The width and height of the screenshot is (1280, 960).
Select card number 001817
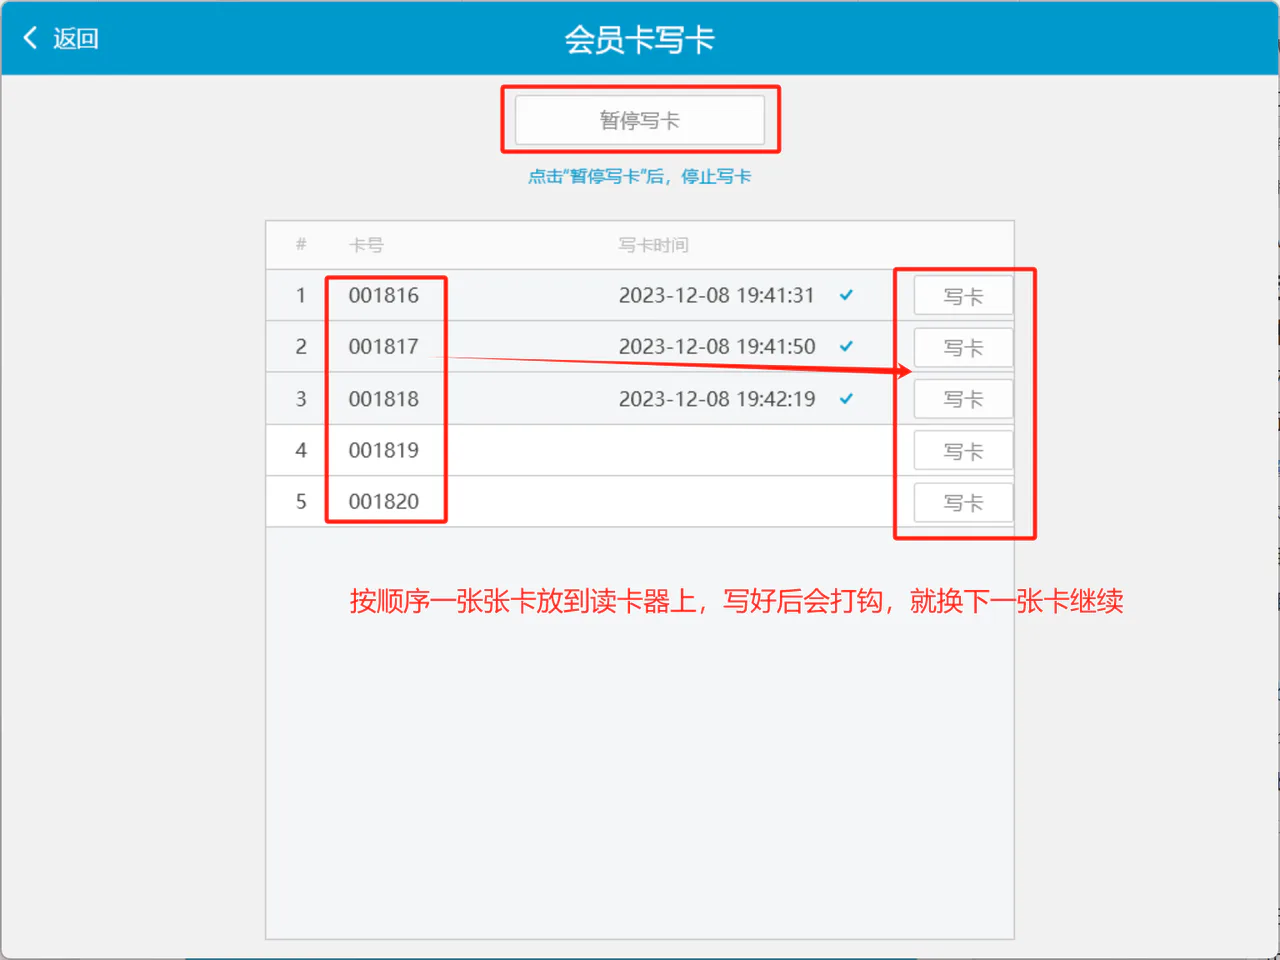(x=384, y=346)
